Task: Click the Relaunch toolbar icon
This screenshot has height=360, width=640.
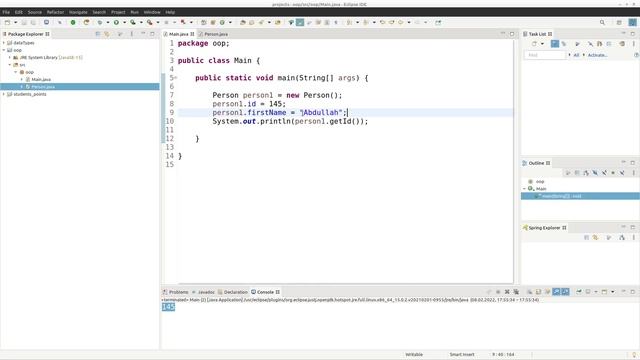Action: [x=86, y=22]
